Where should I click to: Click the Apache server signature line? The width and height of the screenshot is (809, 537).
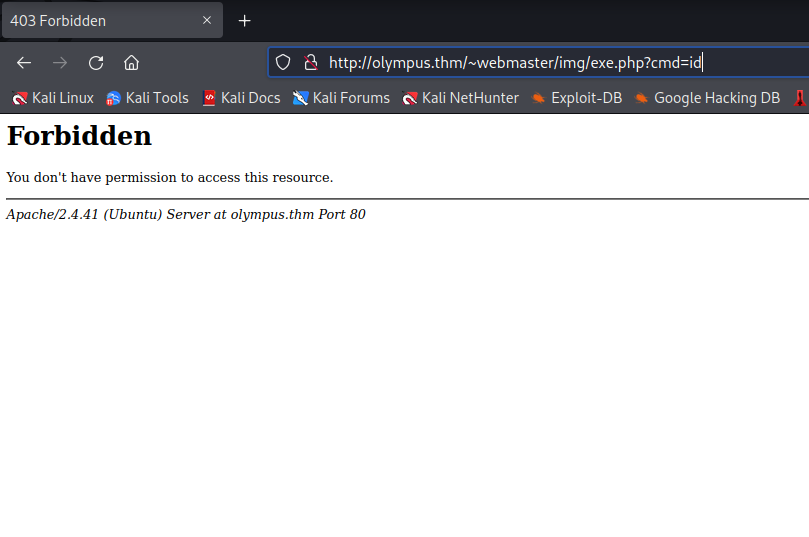tap(185, 214)
